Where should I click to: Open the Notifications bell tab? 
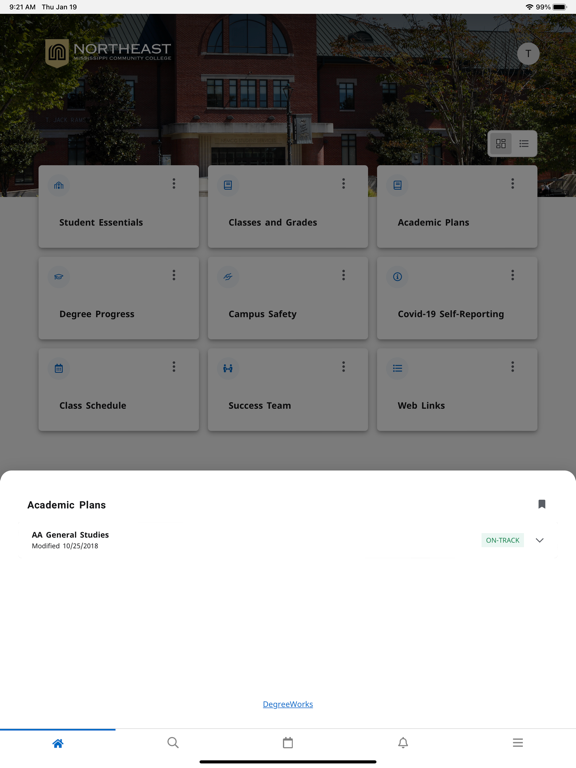pos(403,743)
